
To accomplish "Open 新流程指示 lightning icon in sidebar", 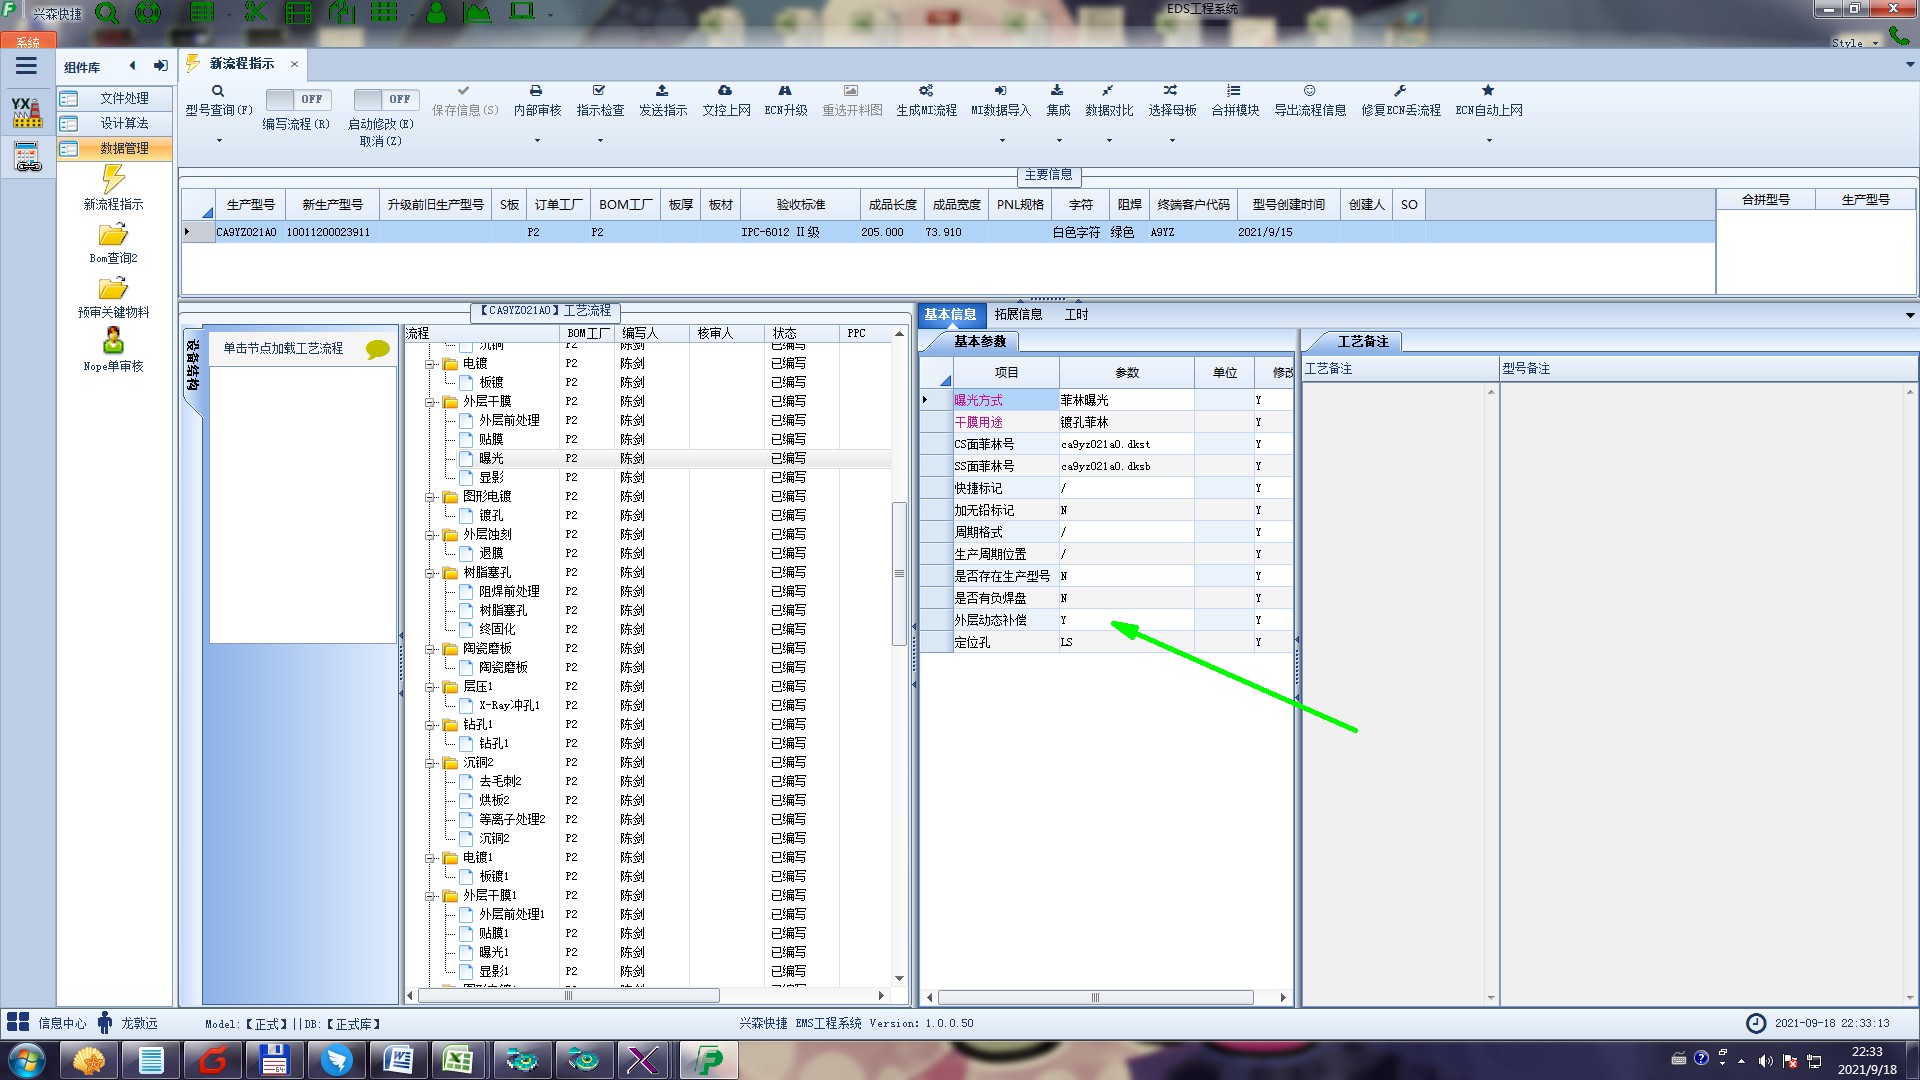I will [x=113, y=180].
